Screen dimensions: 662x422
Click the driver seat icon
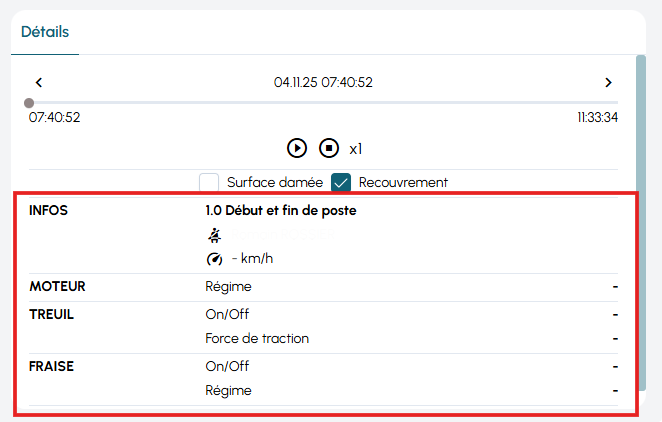pyautogui.click(x=213, y=235)
